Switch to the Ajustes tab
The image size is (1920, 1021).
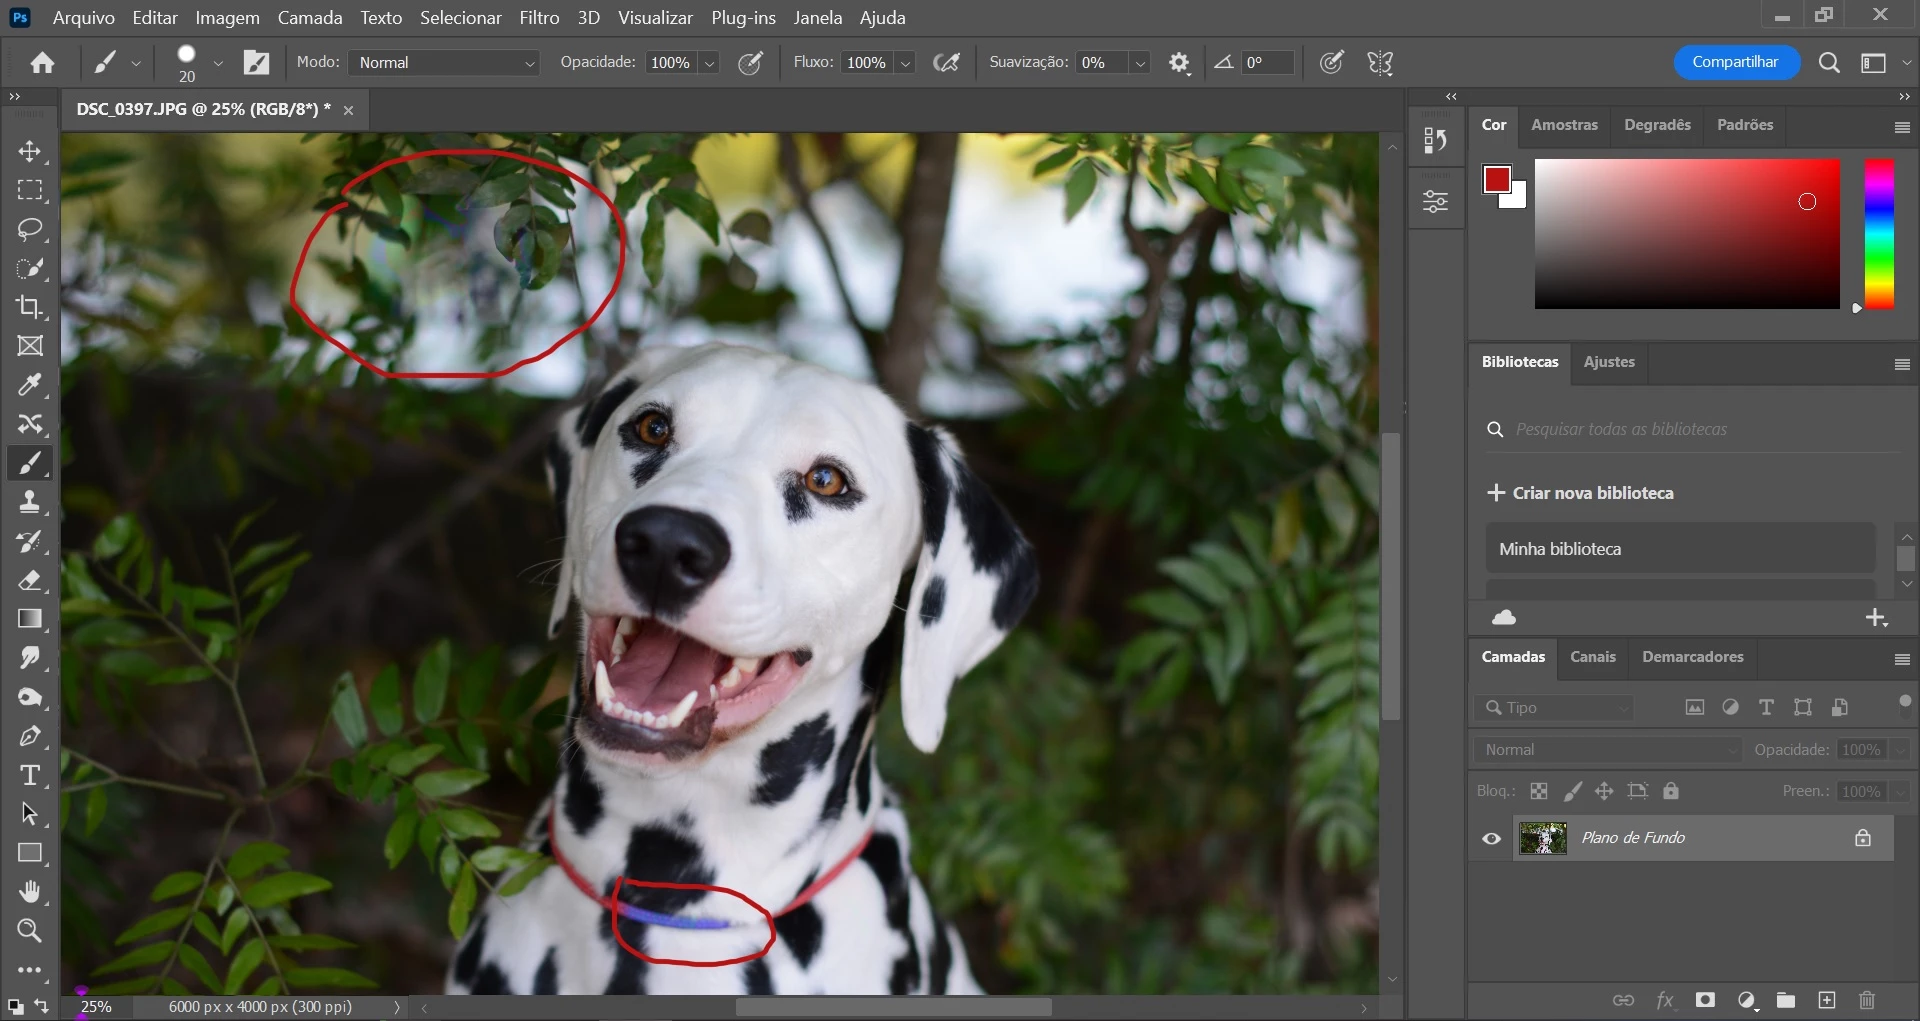[1609, 362]
